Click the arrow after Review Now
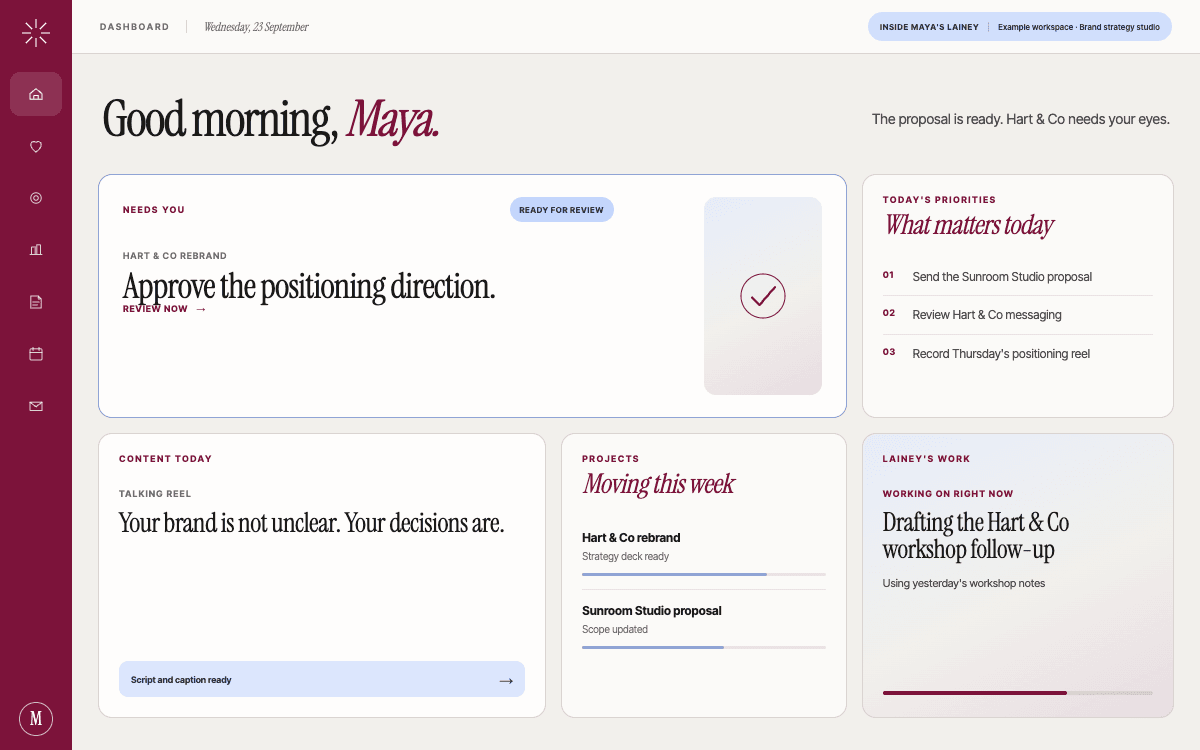This screenshot has width=1200, height=750. tap(201, 309)
